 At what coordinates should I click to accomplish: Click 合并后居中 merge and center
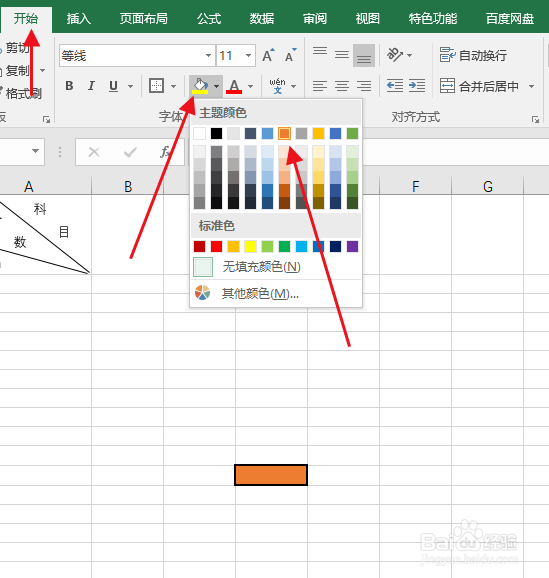(479, 86)
